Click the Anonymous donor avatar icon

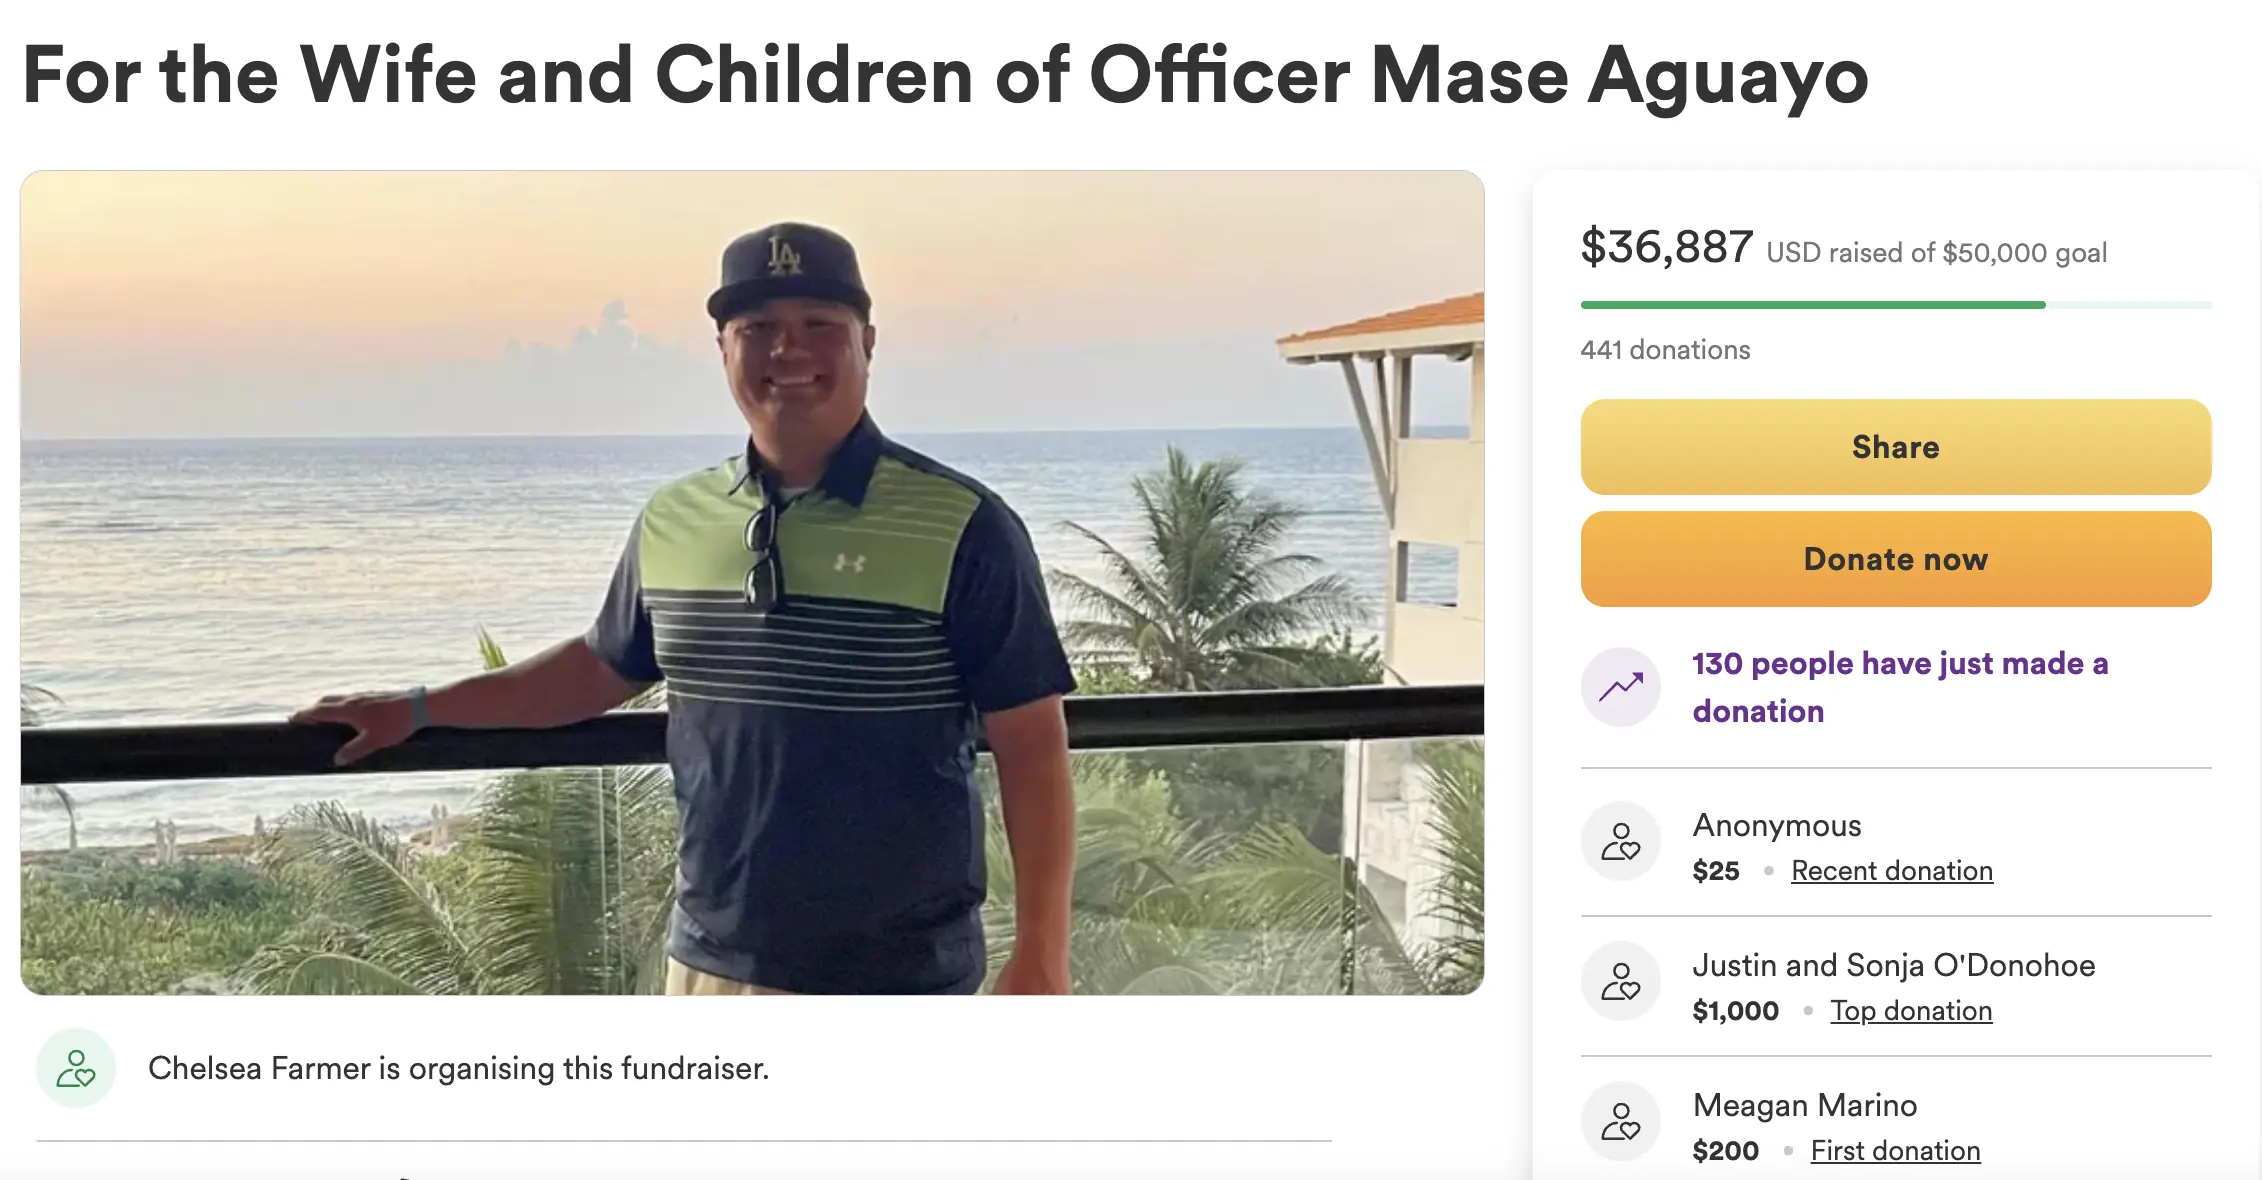tap(1620, 841)
